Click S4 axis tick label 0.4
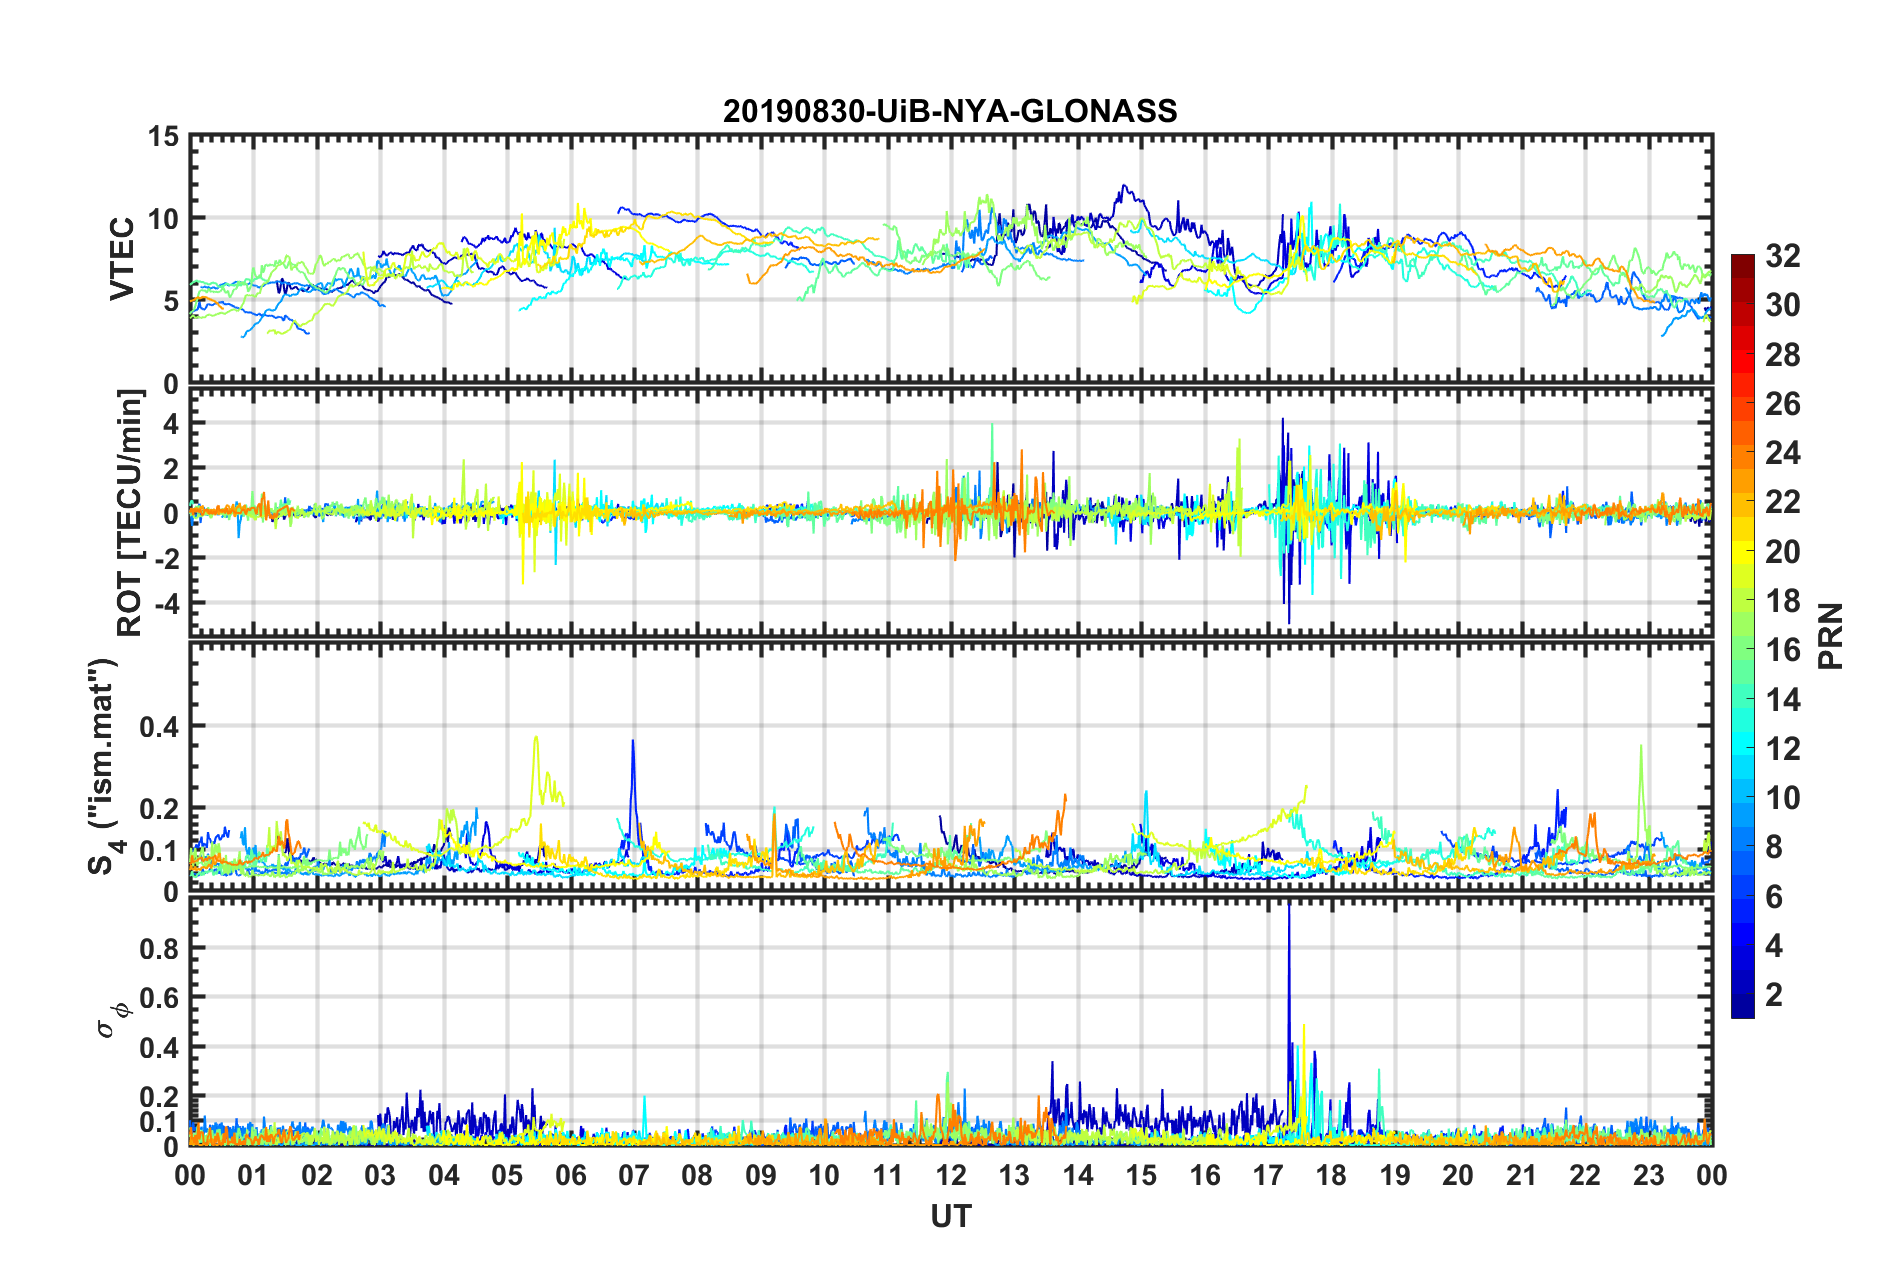Screen dimensions: 1902x1272 coord(159,727)
